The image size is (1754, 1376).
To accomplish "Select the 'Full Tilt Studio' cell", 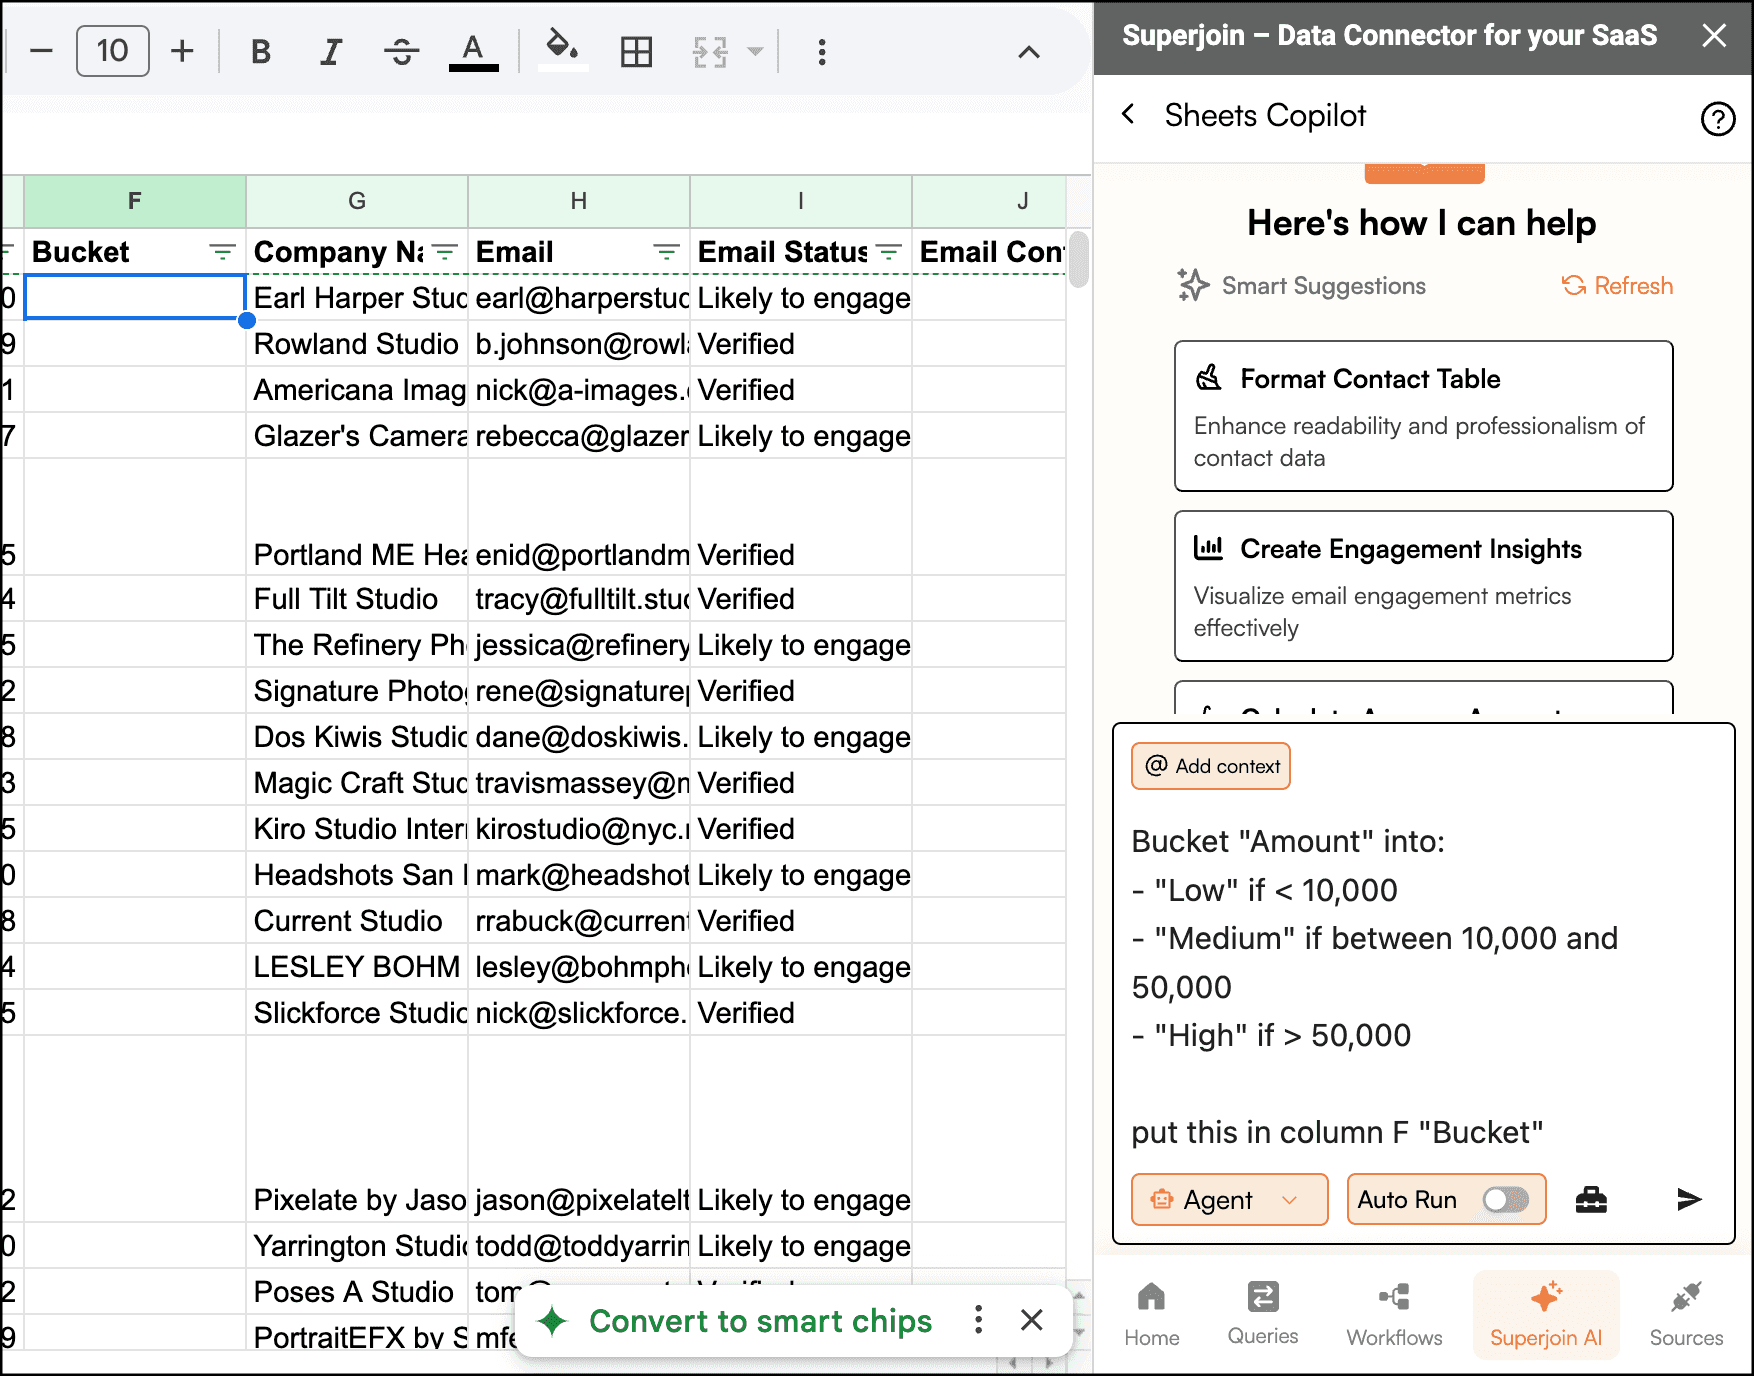I will [357, 599].
